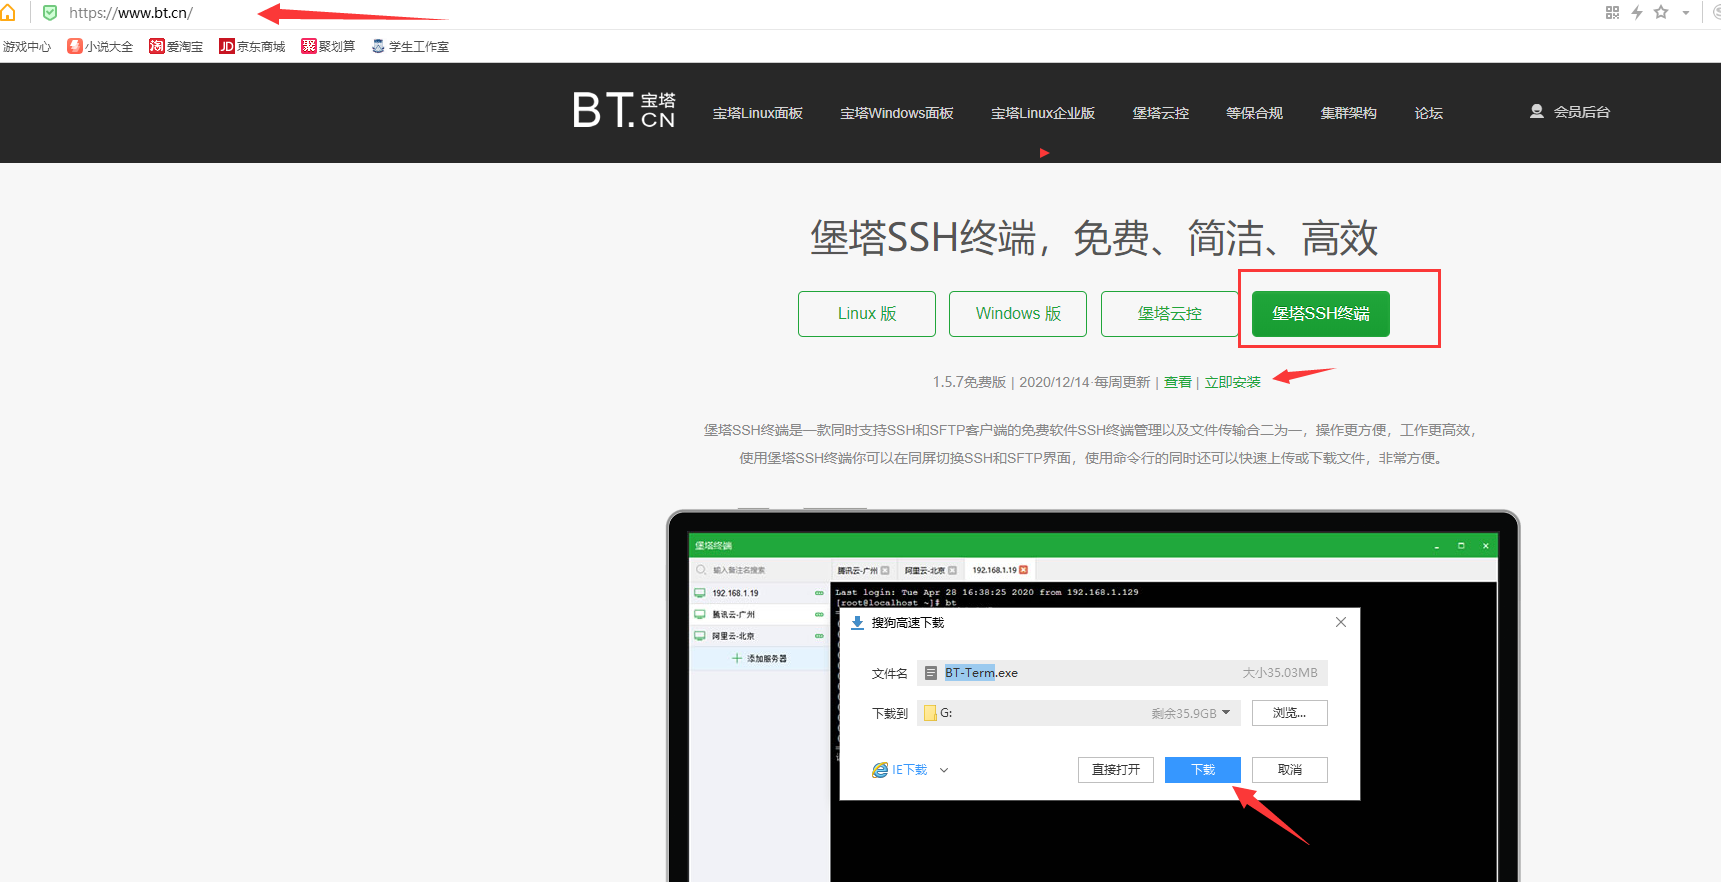Open the 聚划算 bookmark

(328, 47)
